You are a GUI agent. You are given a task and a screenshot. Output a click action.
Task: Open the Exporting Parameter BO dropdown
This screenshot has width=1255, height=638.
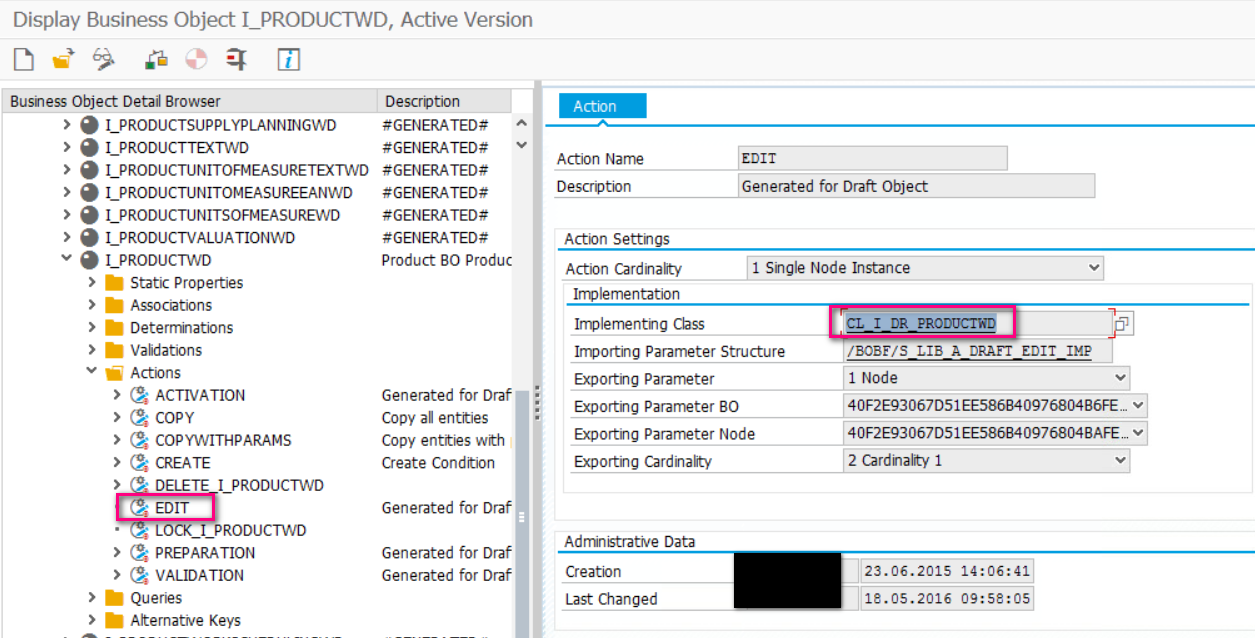tap(1138, 406)
